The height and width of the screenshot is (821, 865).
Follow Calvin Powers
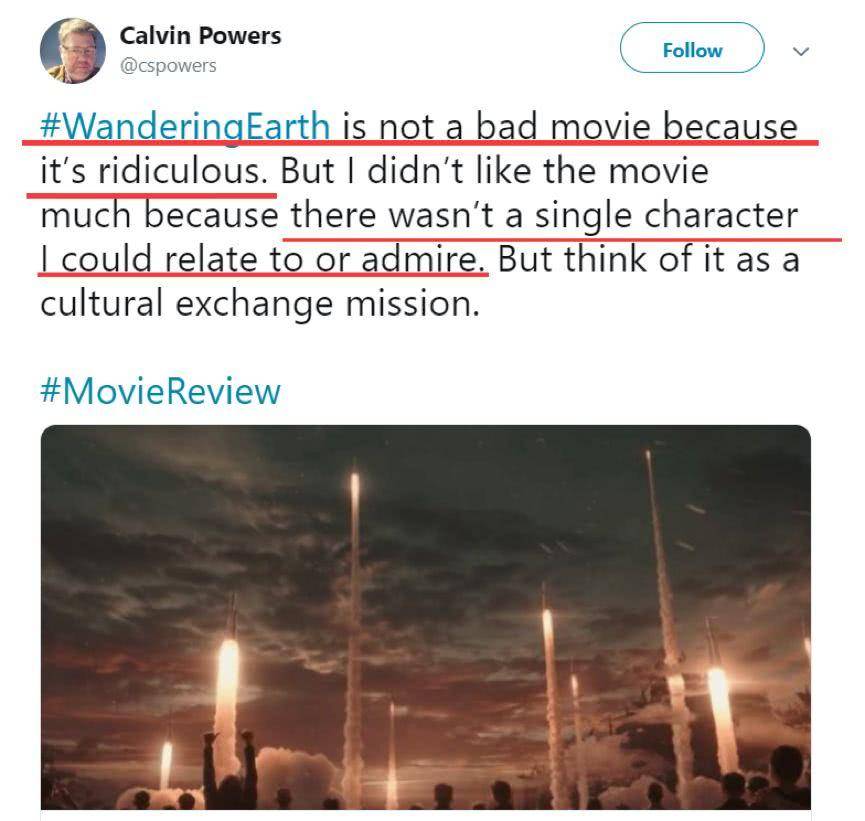click(x=692, y=48)
